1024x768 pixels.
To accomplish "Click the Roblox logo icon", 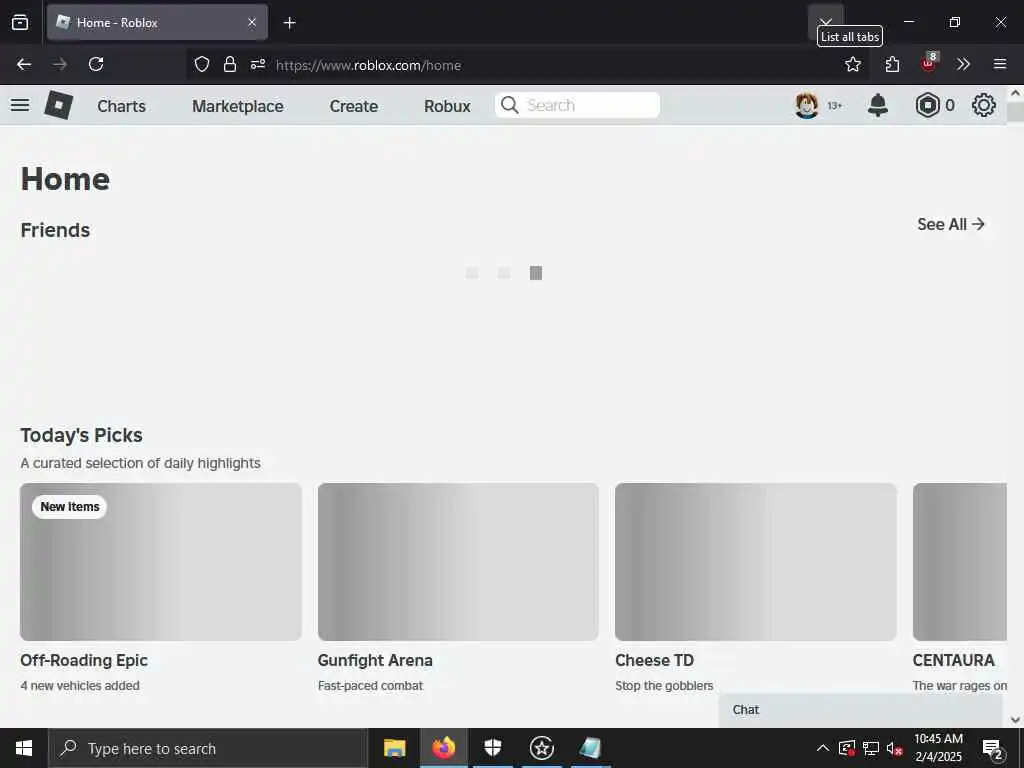I will click(58, 105).
